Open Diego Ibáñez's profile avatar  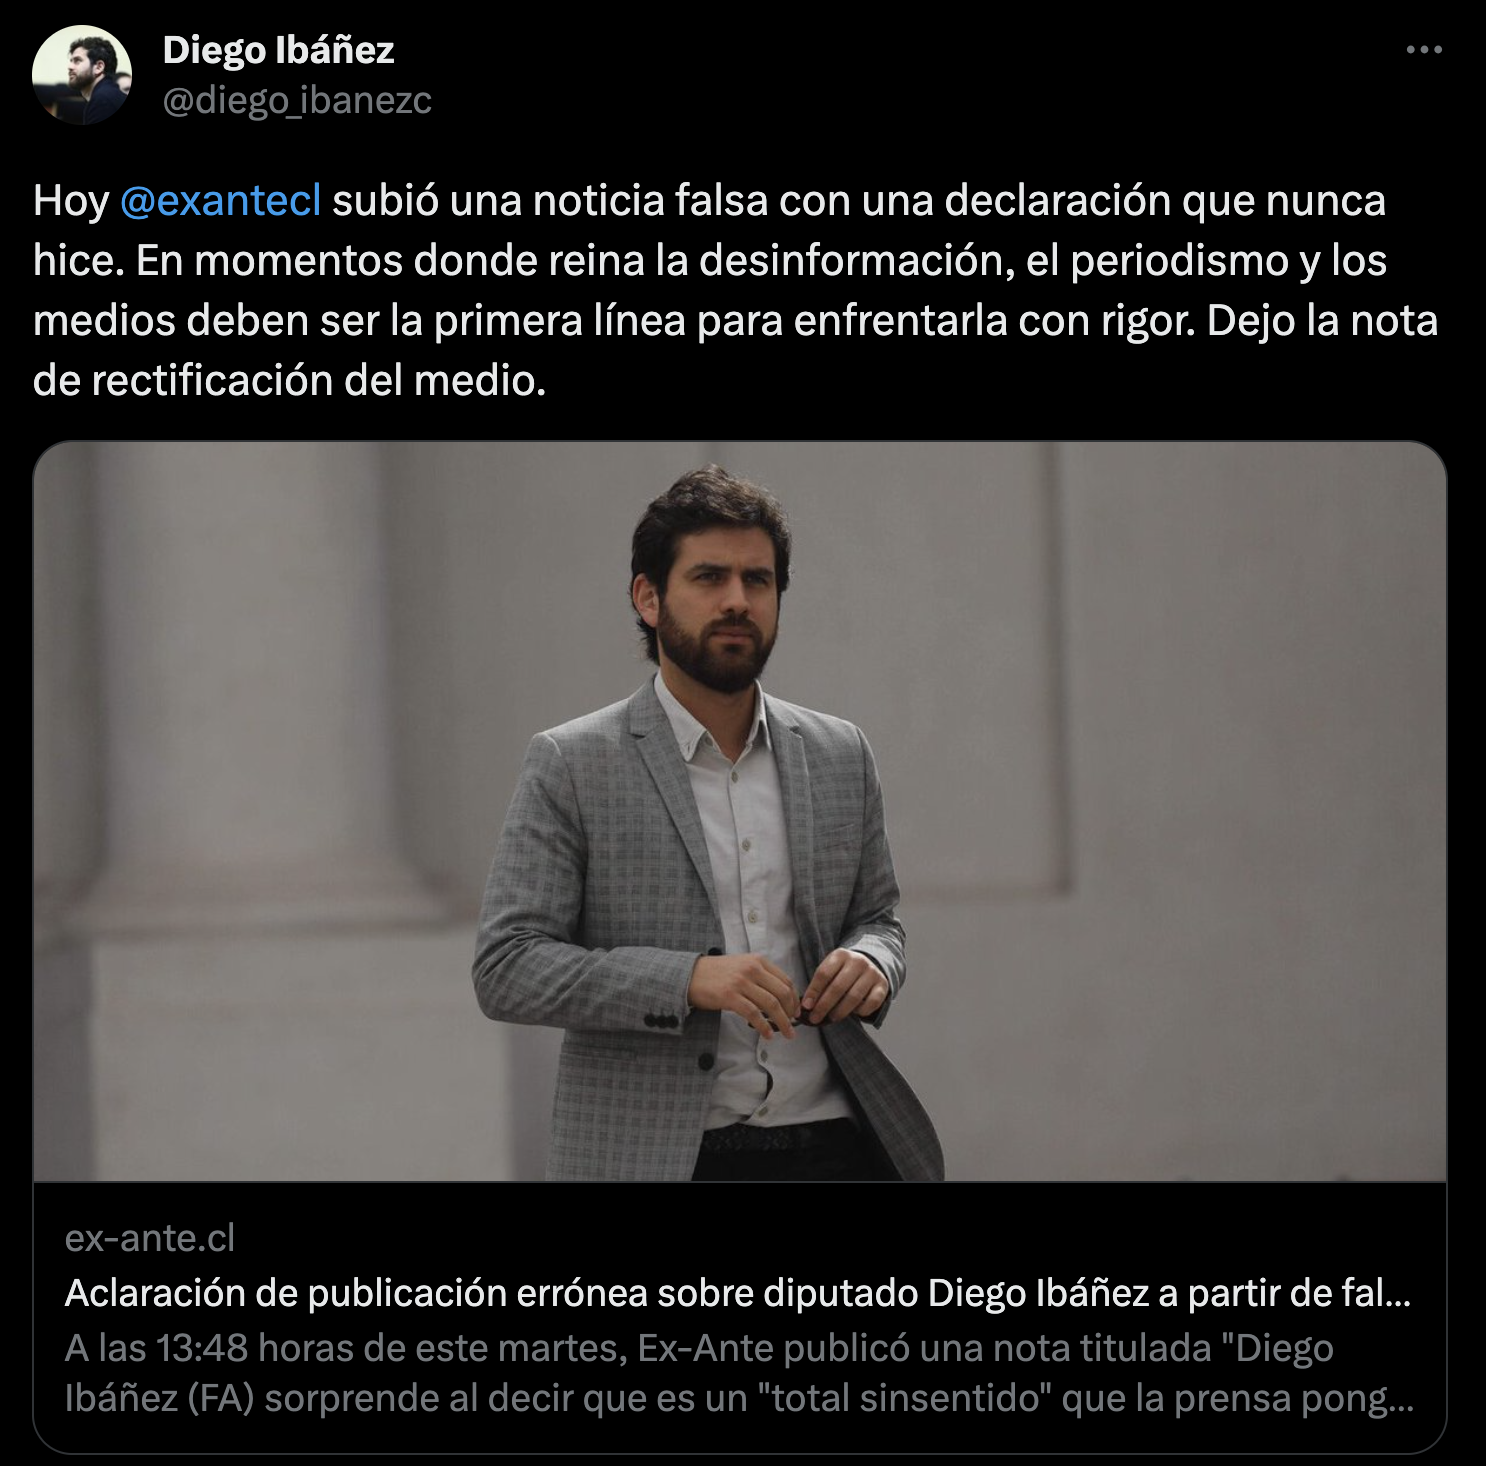point(82,75)
